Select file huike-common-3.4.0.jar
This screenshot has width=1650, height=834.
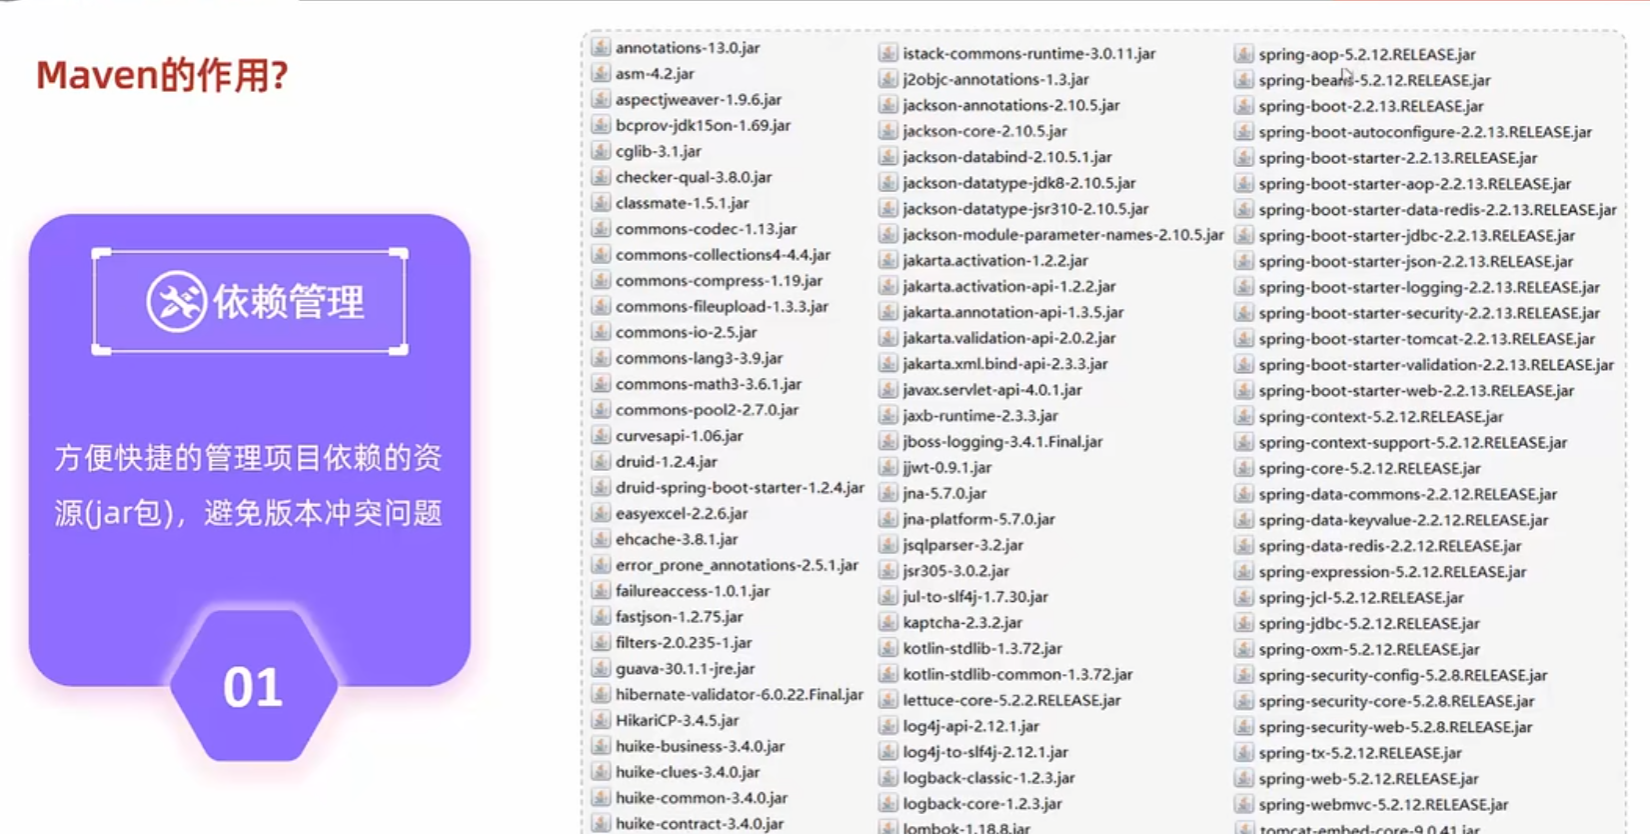pyautogui.click(x=702, y=798)
